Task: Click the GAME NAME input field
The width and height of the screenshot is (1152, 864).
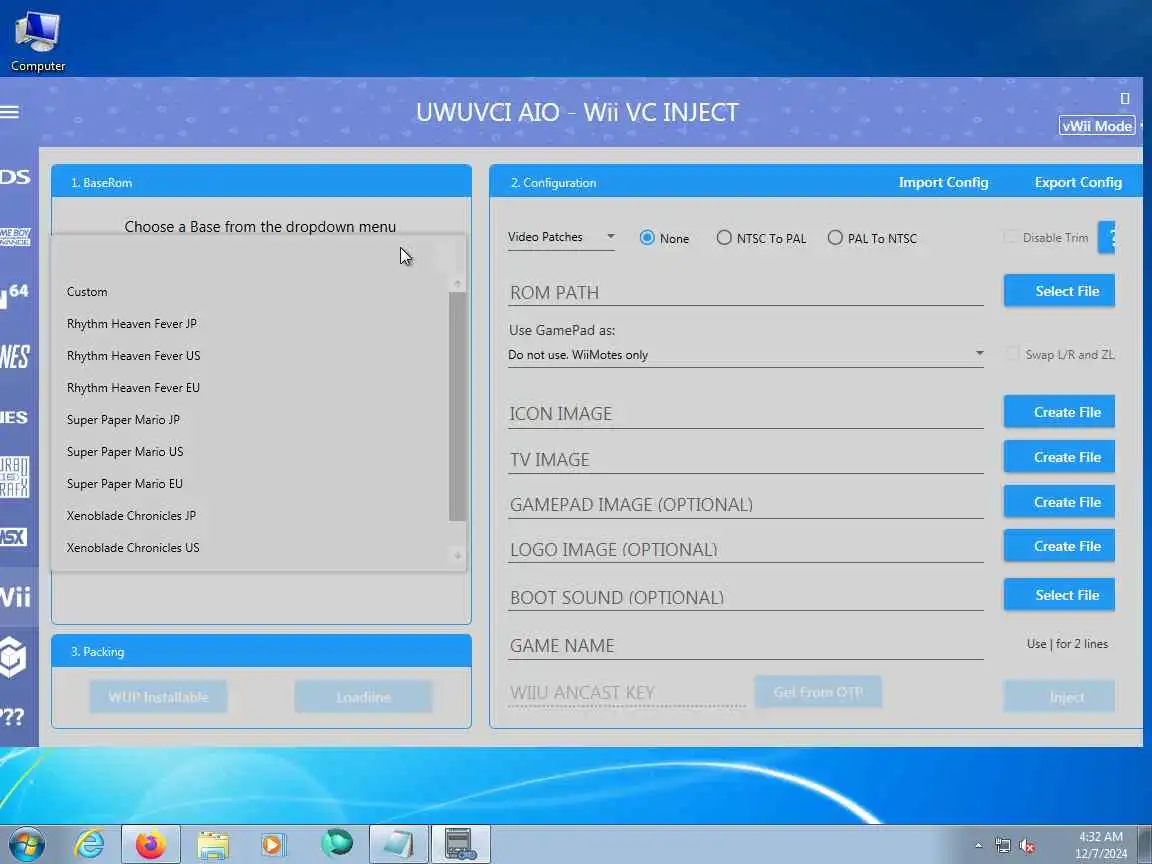Action: coord(746,645)
